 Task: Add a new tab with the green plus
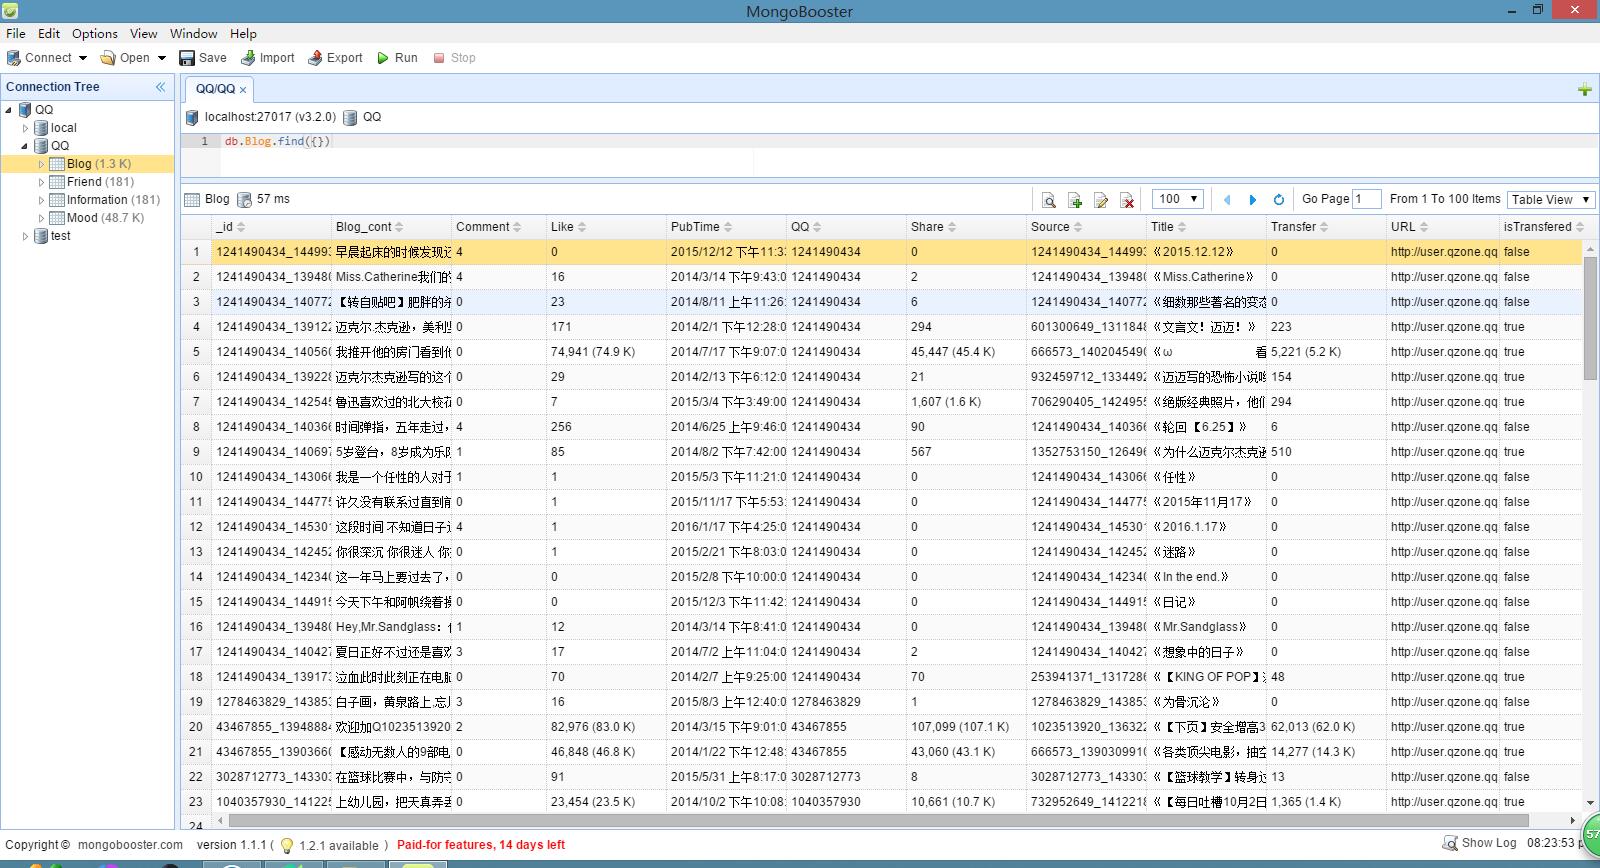pos(1584,90)
